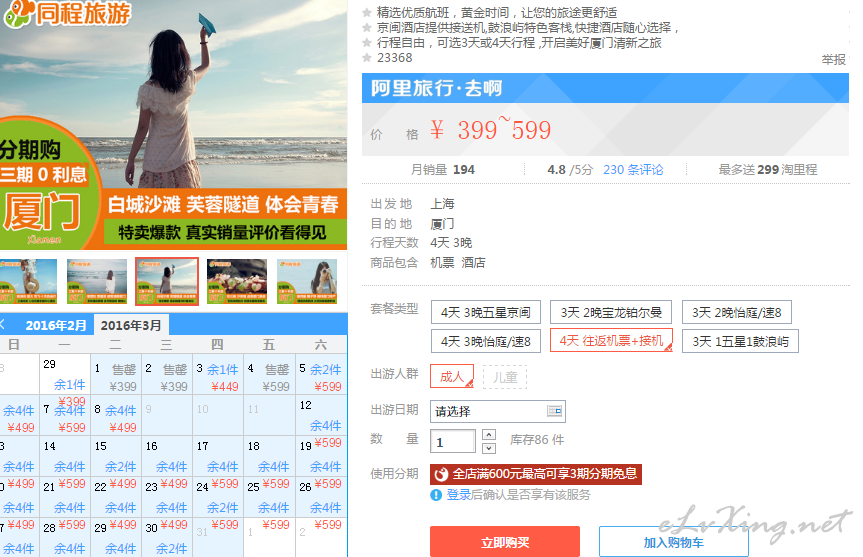
Task: Select package 4天 3晚五星京闽
Action: pos(485,312)
